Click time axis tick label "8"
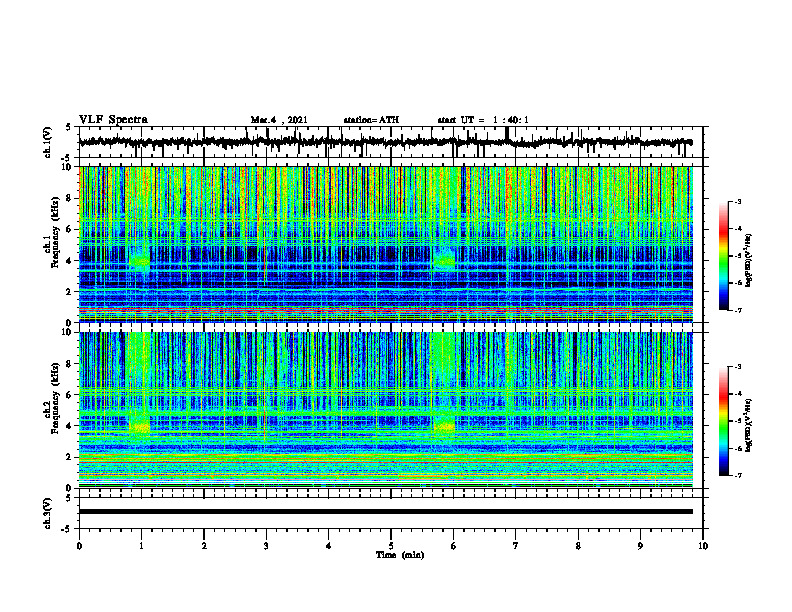This screenshot has height=612, width=792. 578,546
